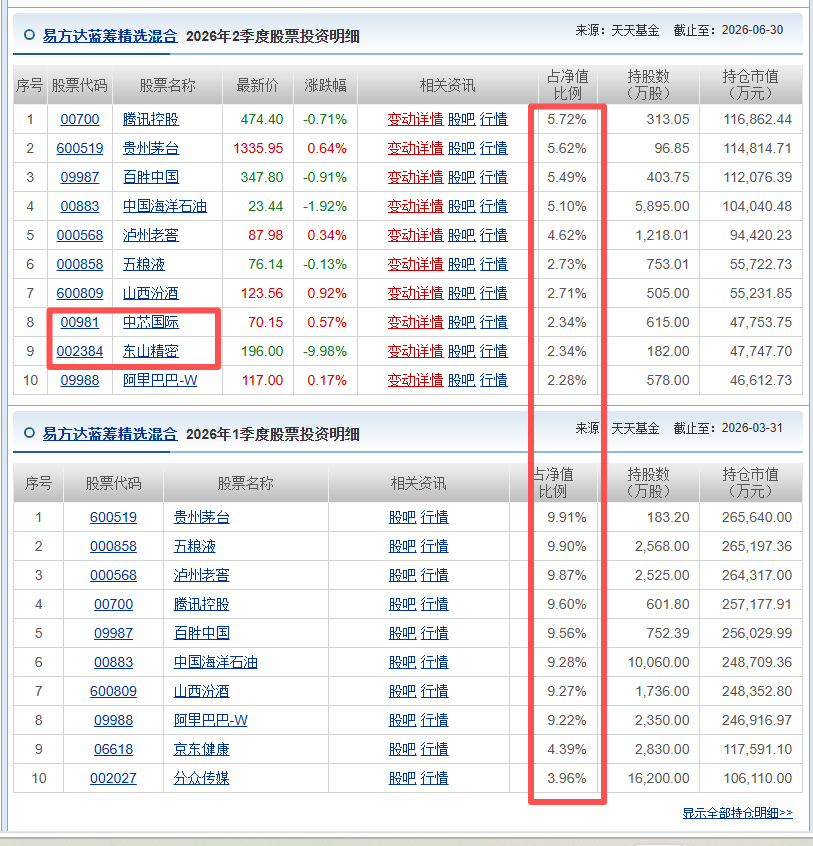Open 行情 for the Q1 五粮液 row

pyautogui.click(x=434, y=547)
